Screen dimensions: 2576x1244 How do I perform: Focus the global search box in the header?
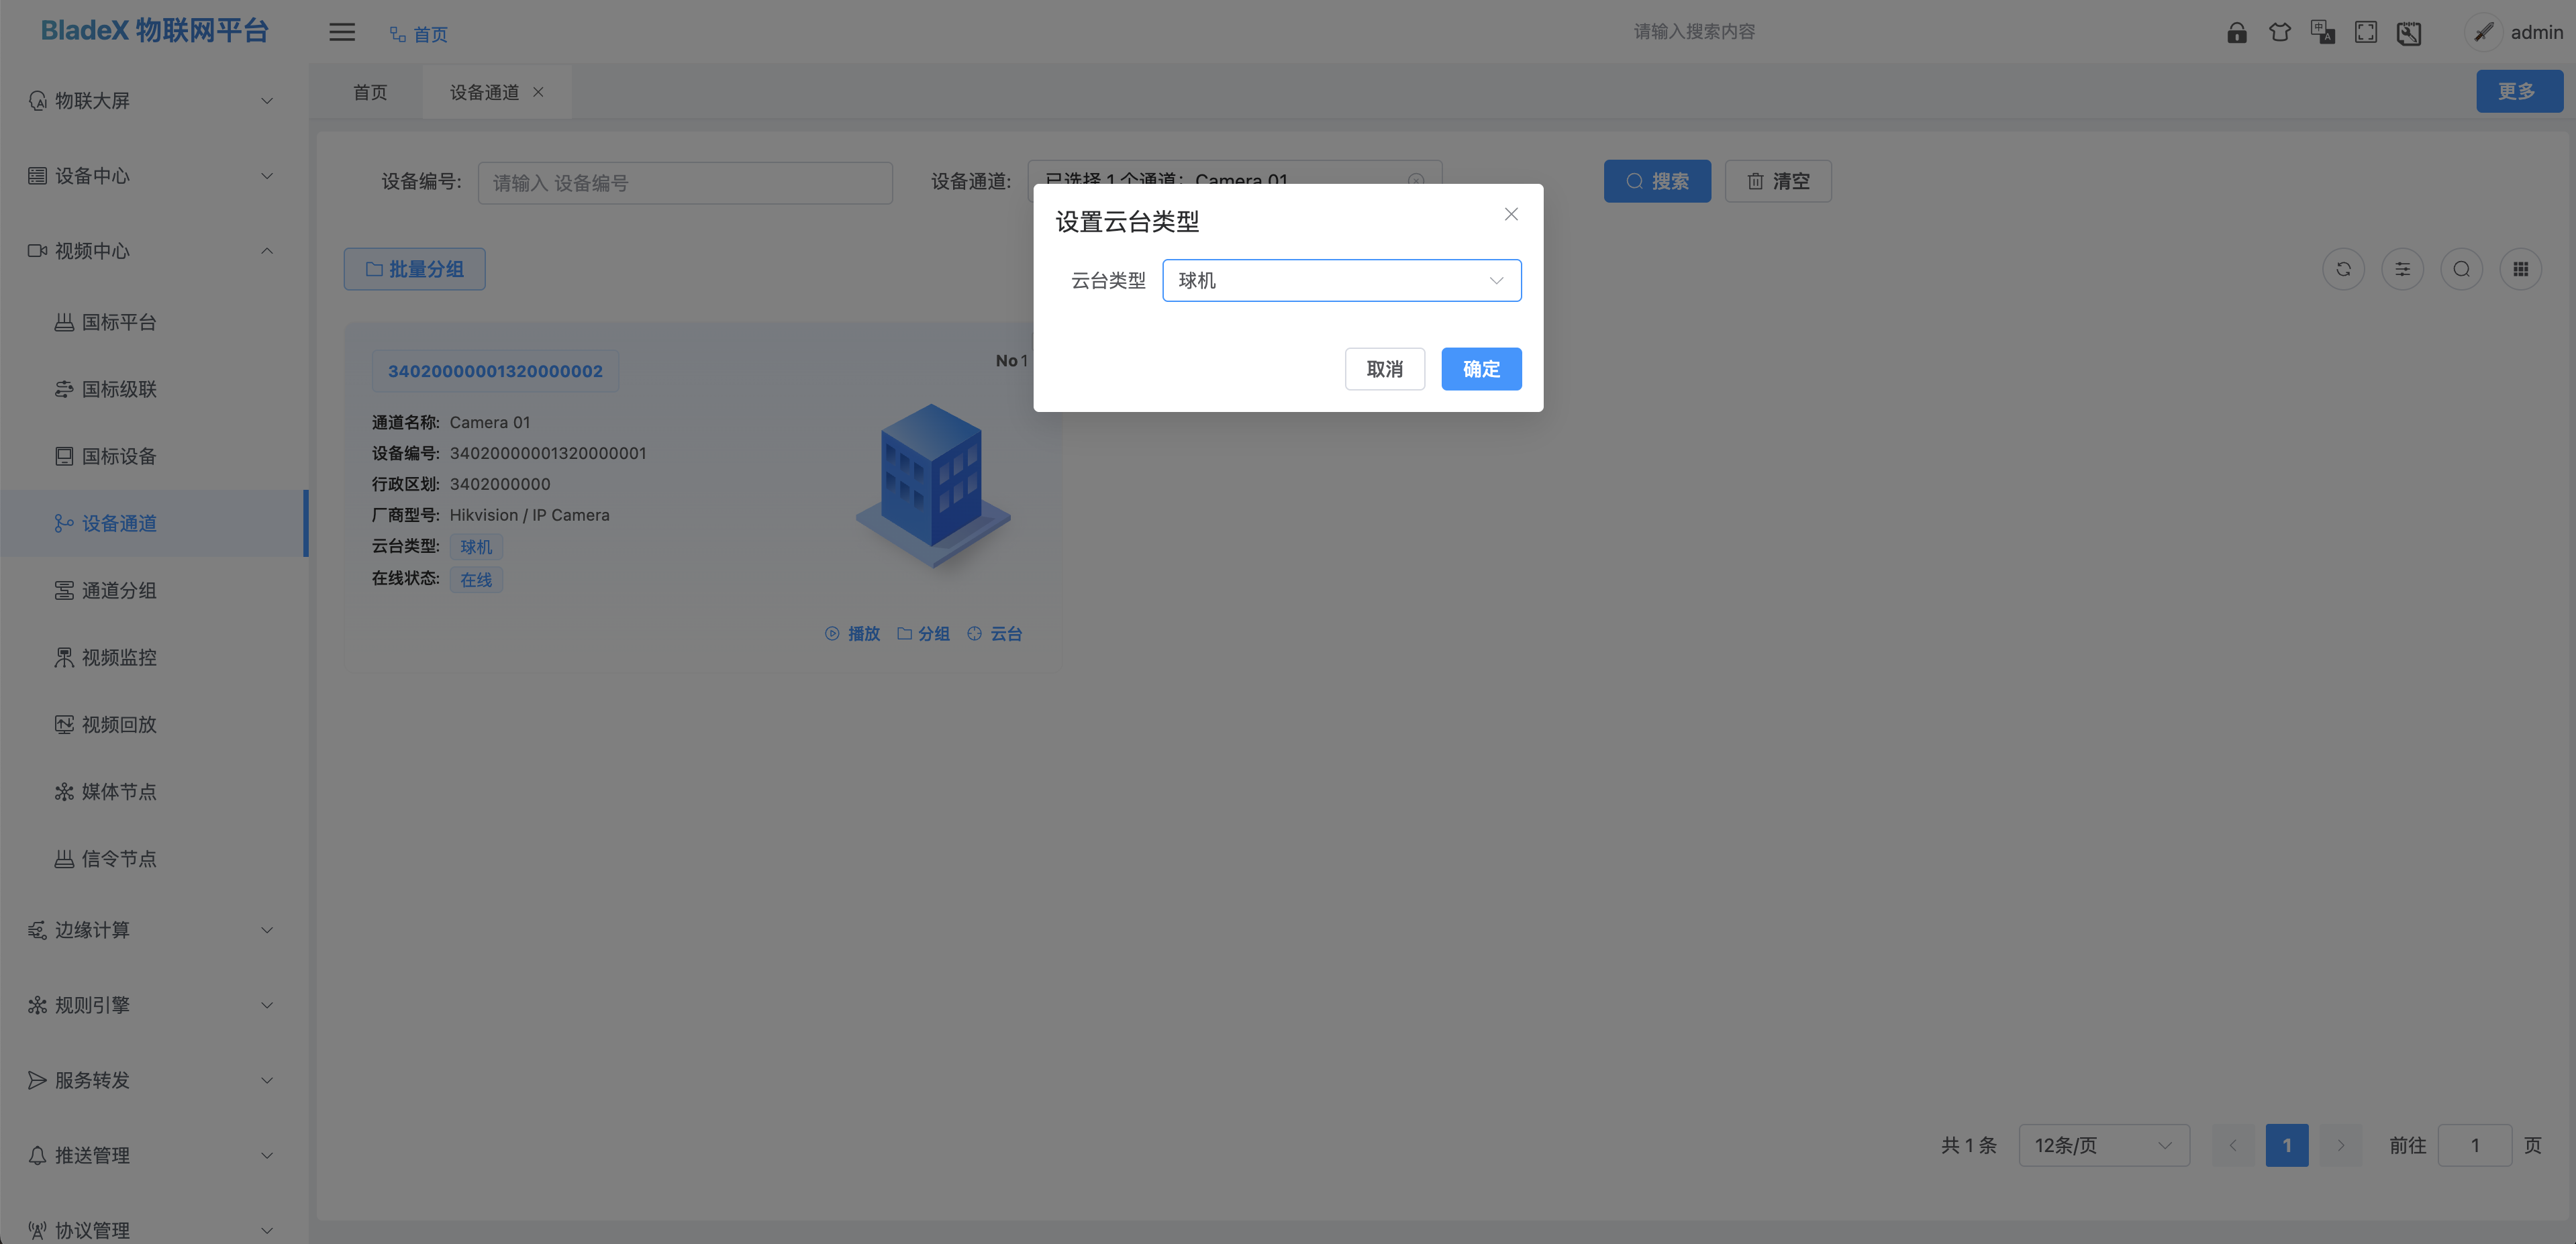coord(1694,32)
